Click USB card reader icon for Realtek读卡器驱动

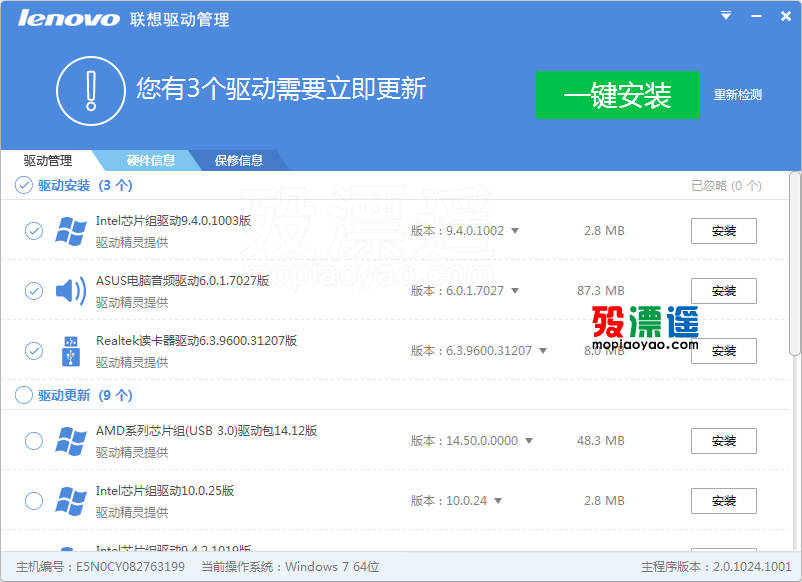[71, 351]
